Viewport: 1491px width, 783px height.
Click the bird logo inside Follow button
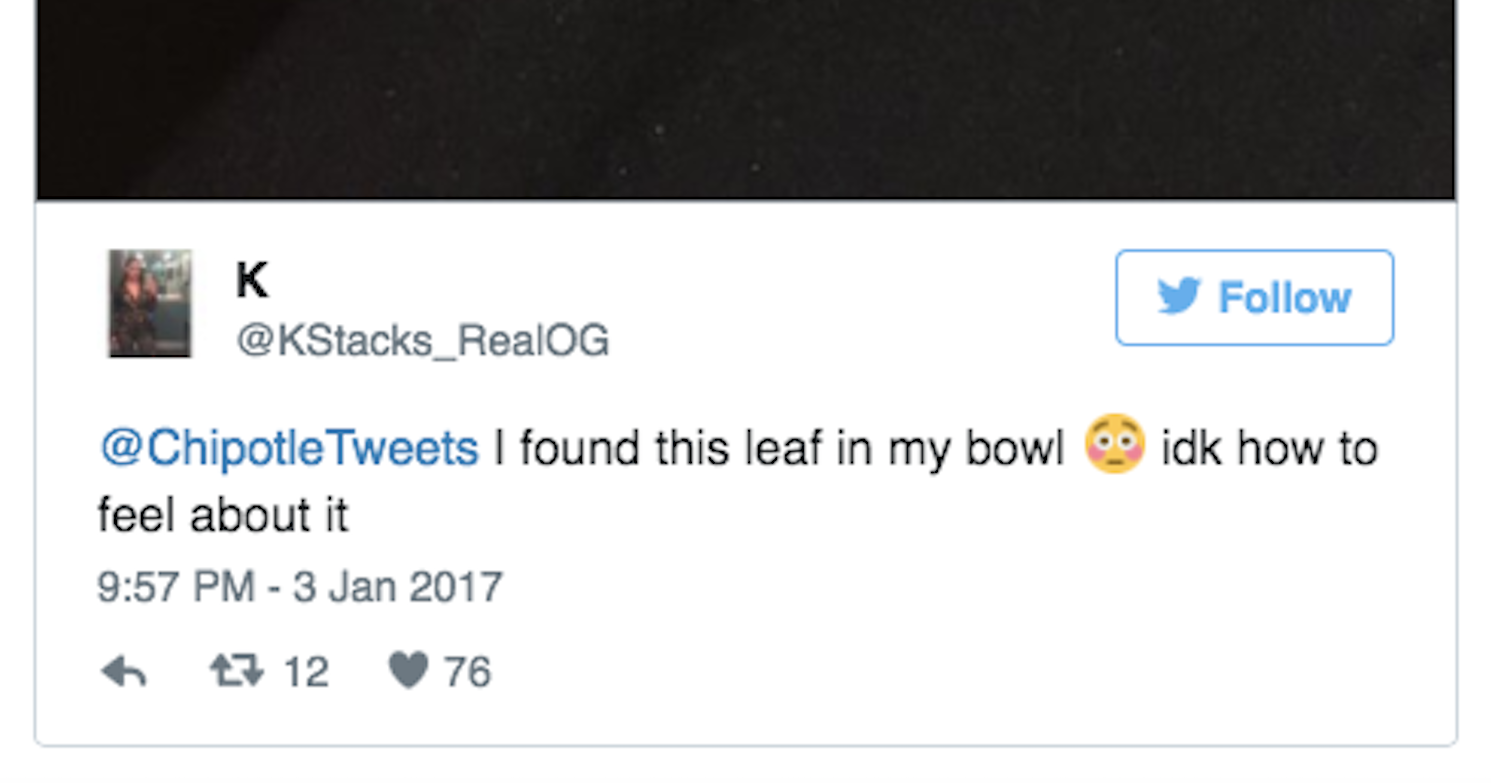point(1180,296)
